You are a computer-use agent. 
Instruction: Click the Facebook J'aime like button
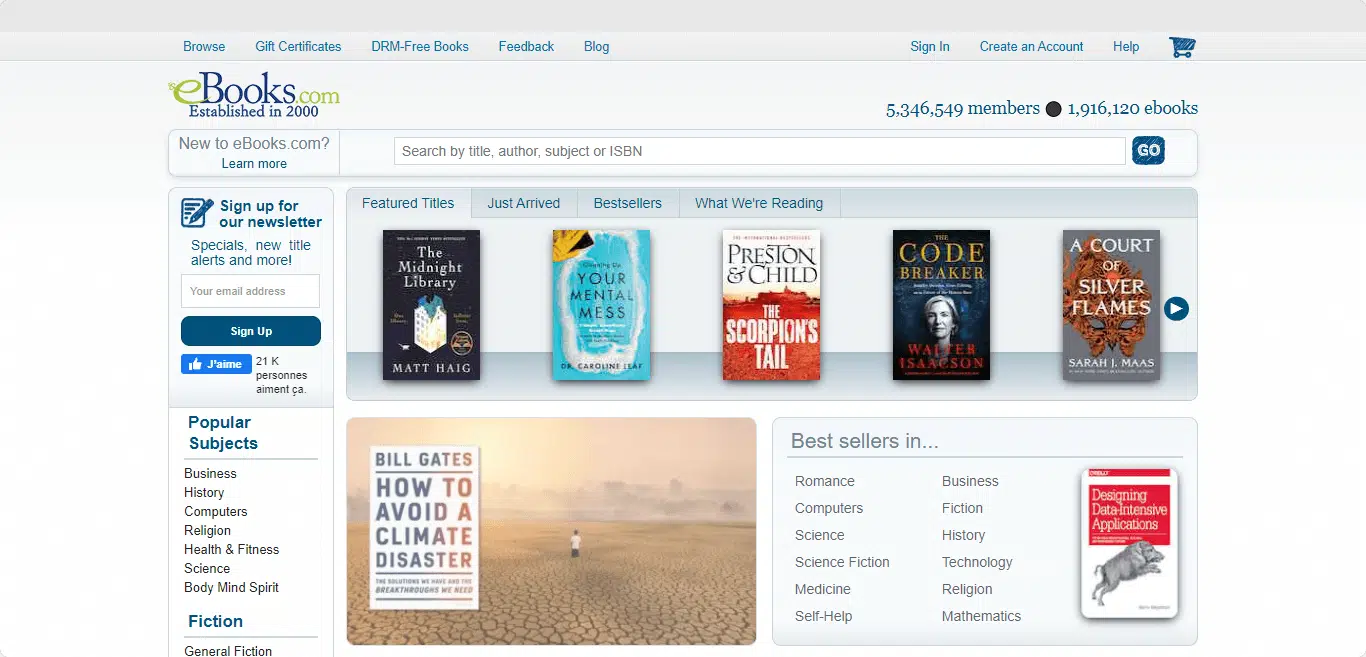tap(216, 364)
